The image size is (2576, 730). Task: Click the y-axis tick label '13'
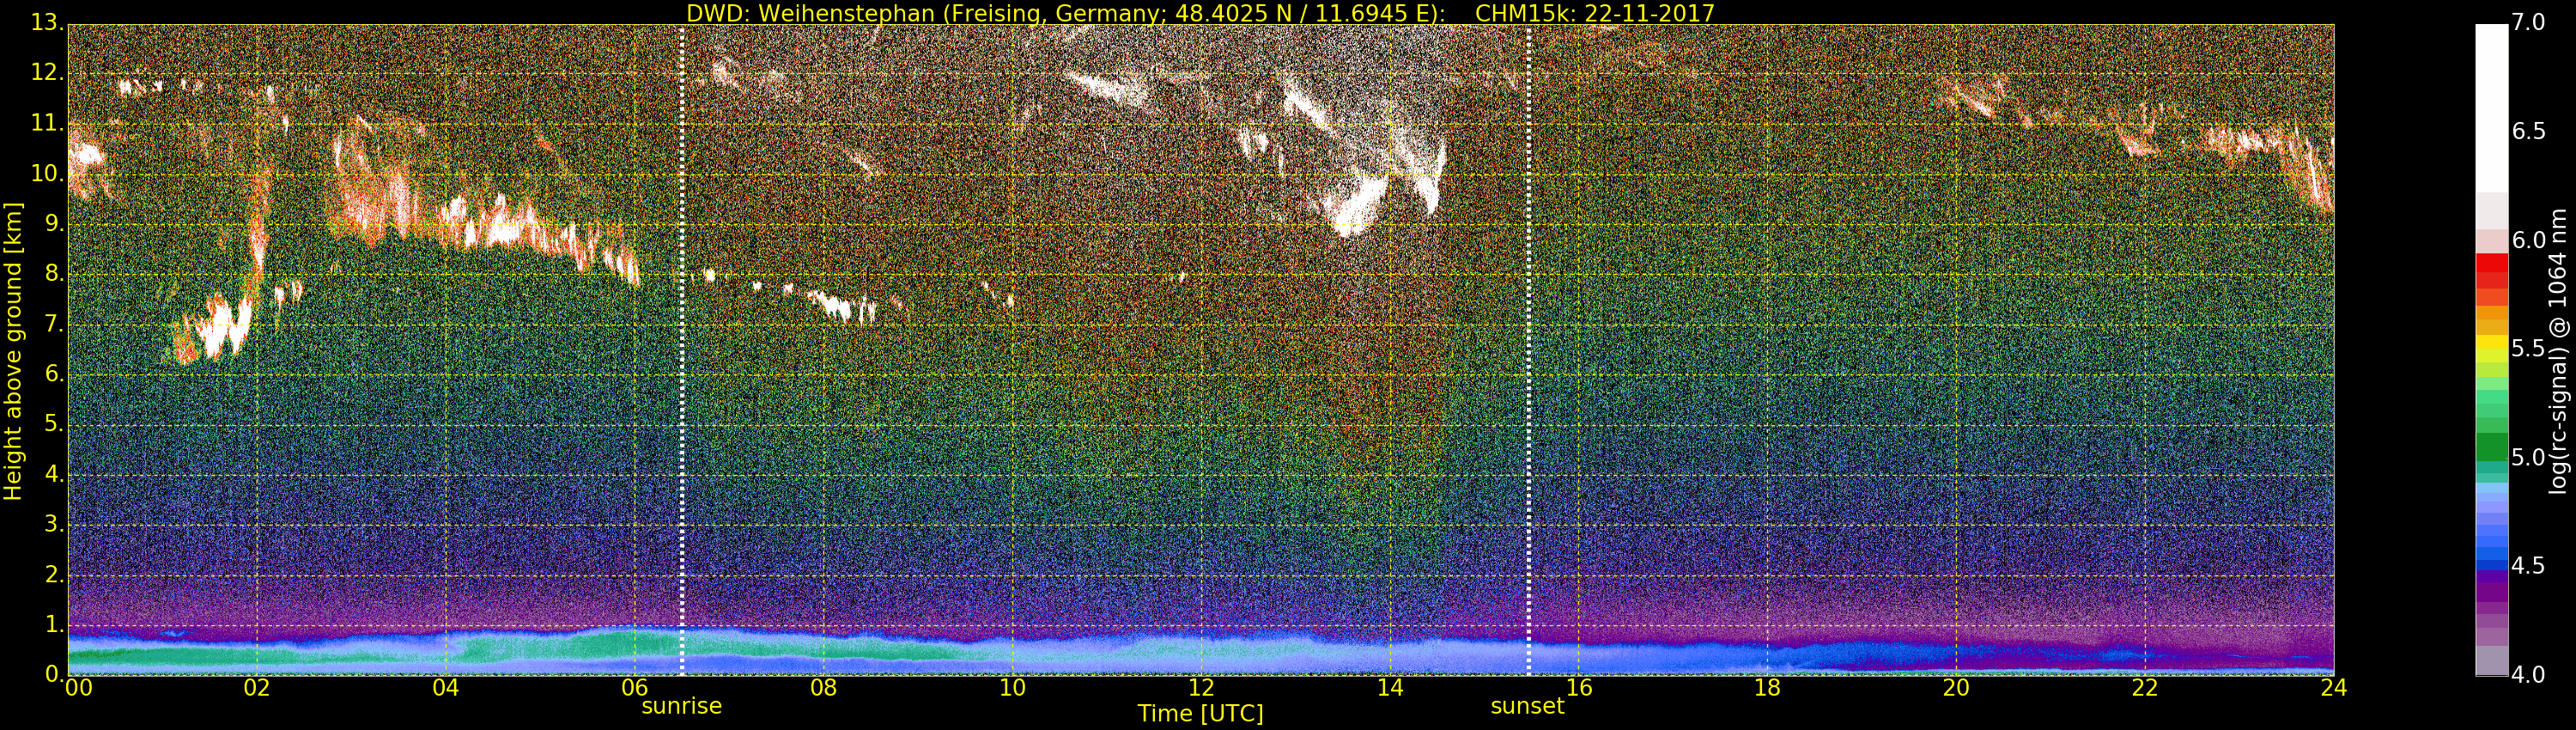46,24
